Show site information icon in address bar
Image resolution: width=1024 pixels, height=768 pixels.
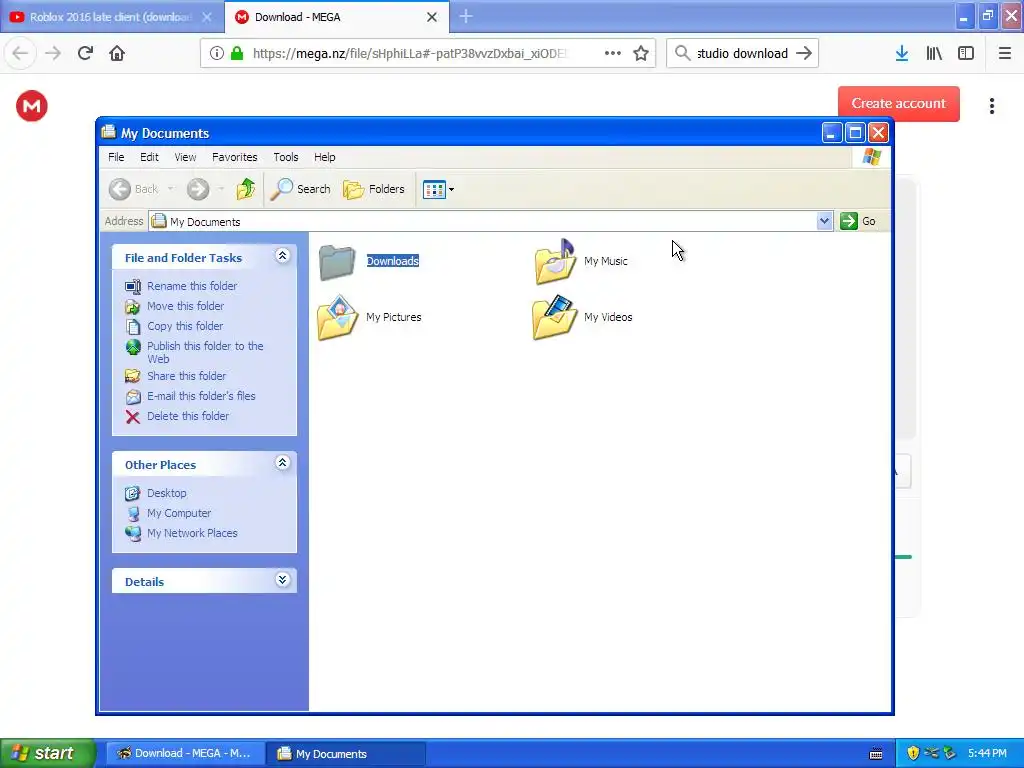click(217, 53)
